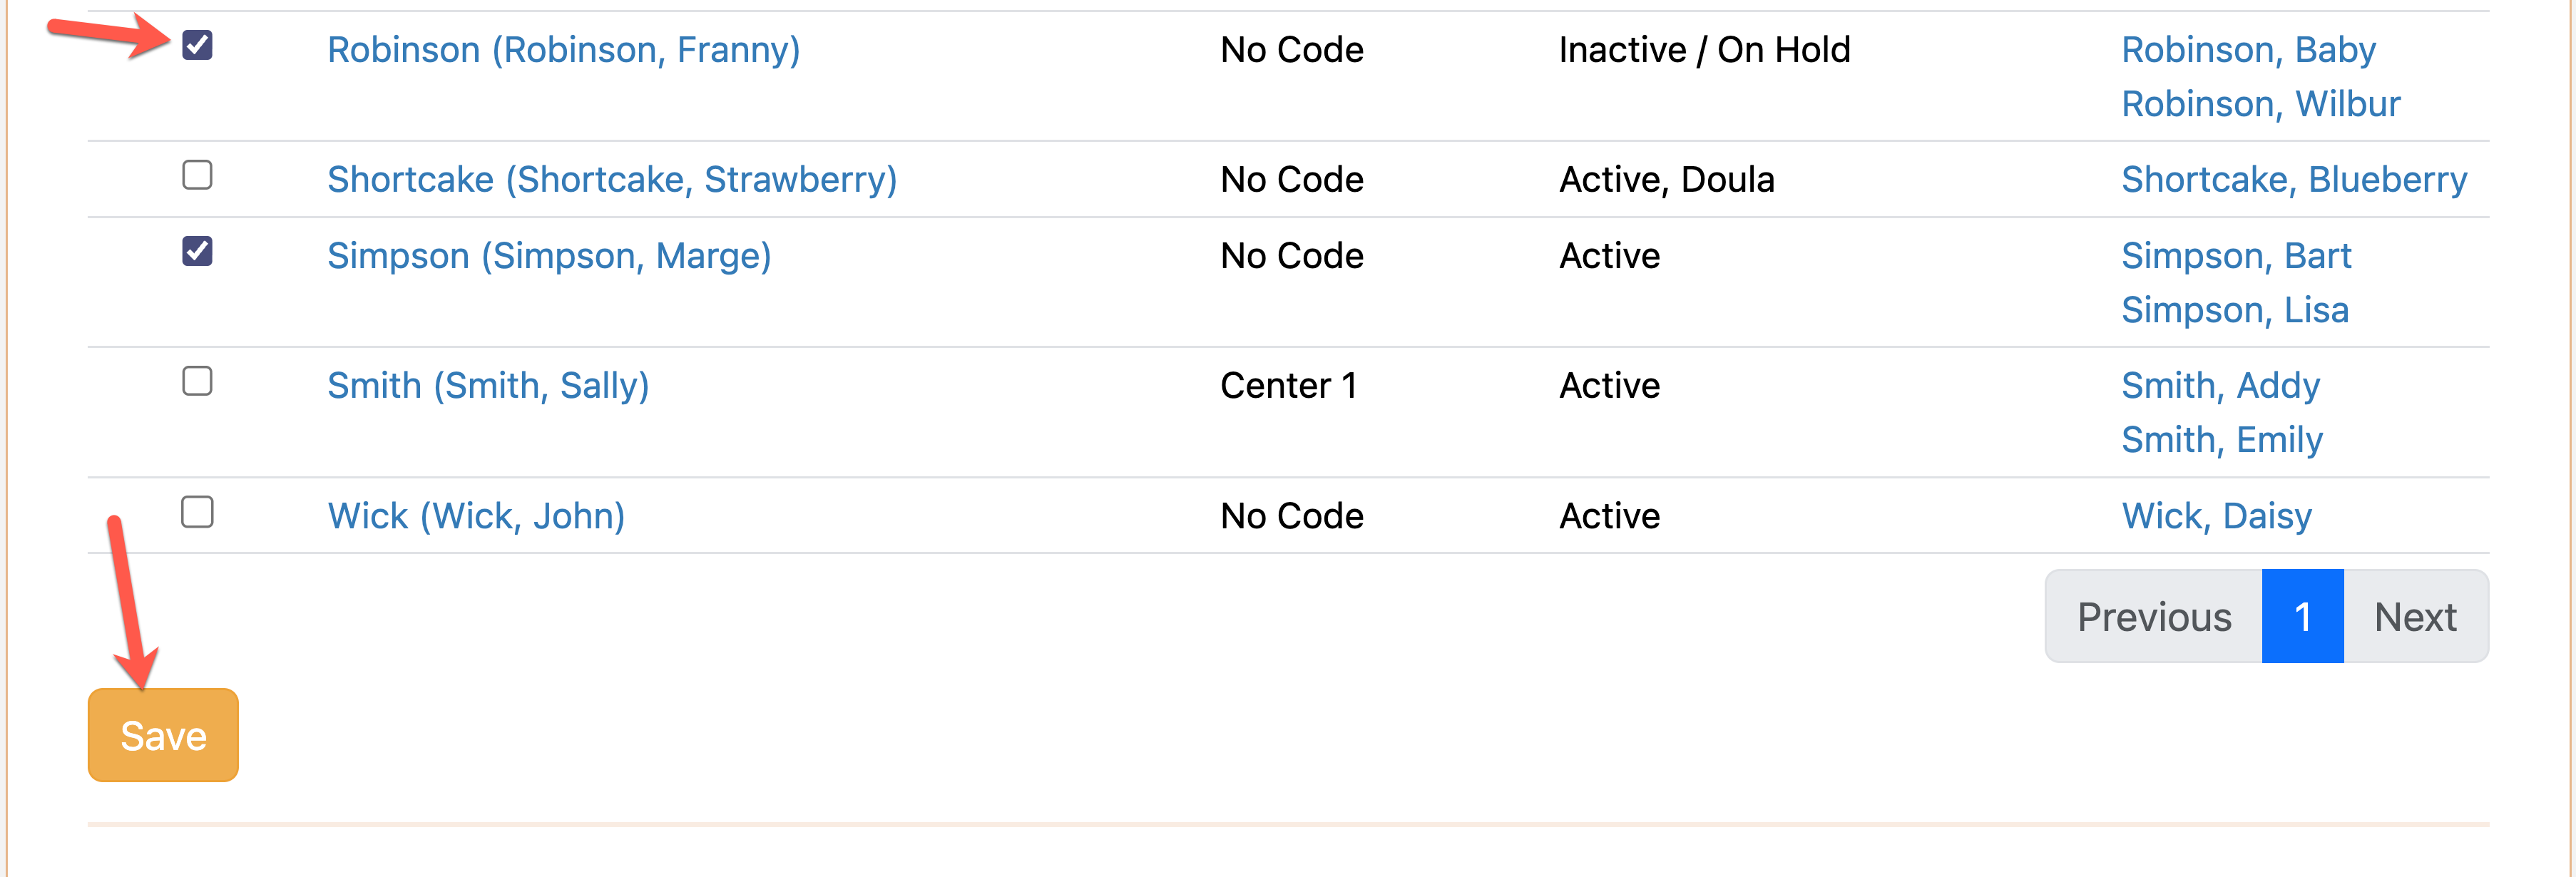The image size is (2576, 877).
Task: View child Robinson, Wilbur
Action: [2260, 104]
